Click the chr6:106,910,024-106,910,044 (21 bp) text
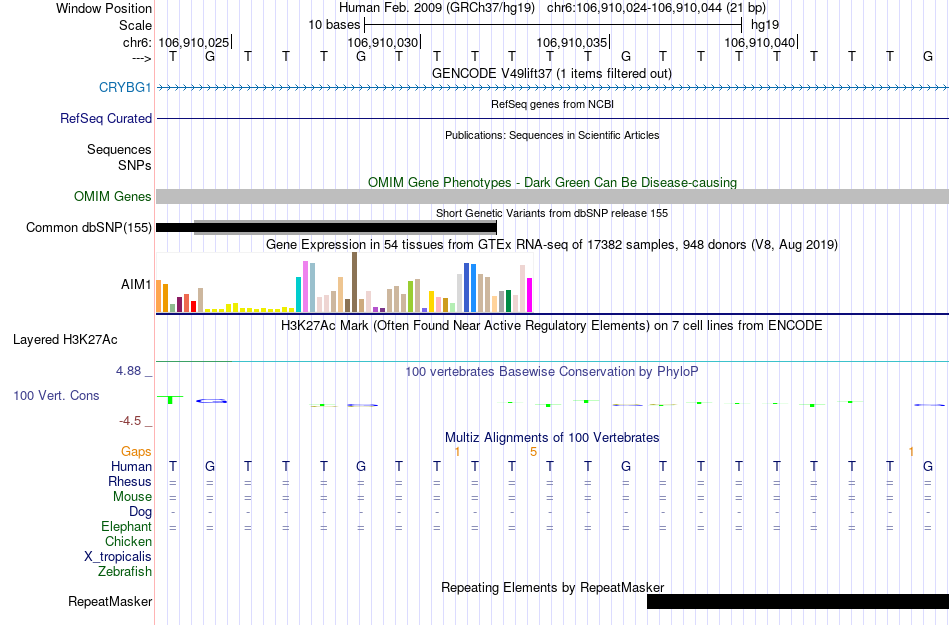Viewport: 950px width, 625px height. (x=656, y=8)
